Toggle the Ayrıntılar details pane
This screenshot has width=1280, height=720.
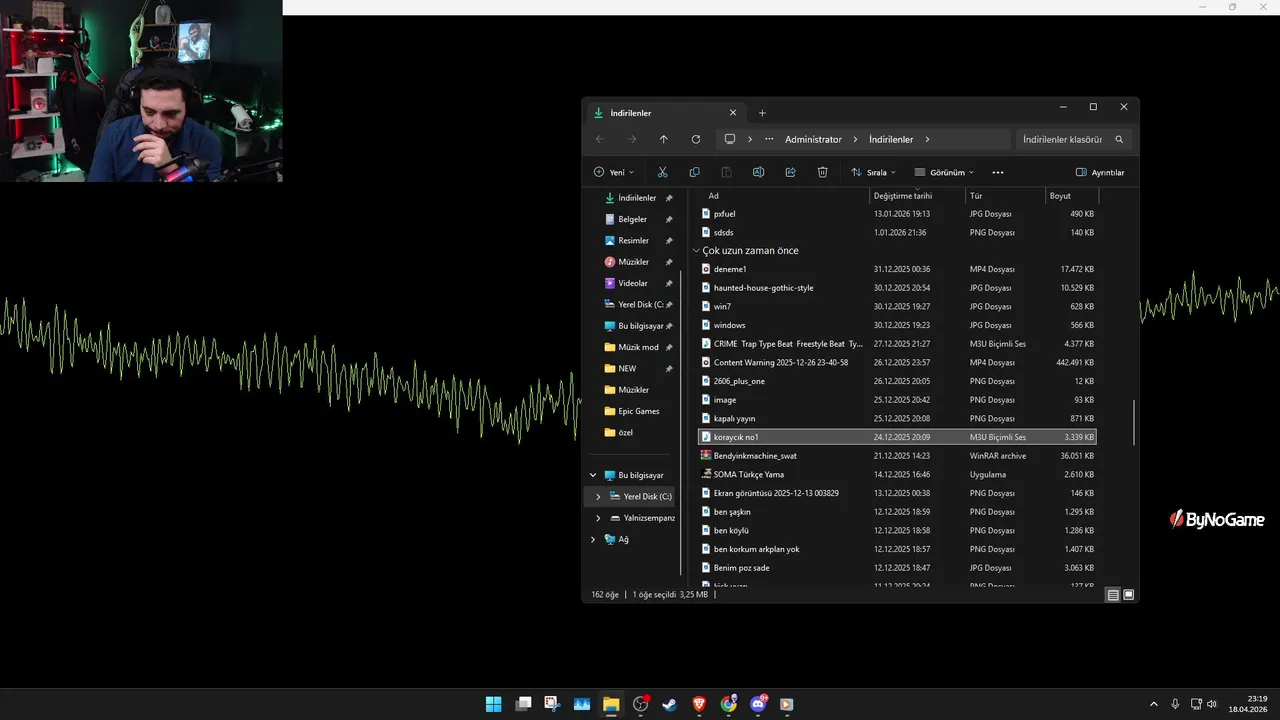(1100, 172)
